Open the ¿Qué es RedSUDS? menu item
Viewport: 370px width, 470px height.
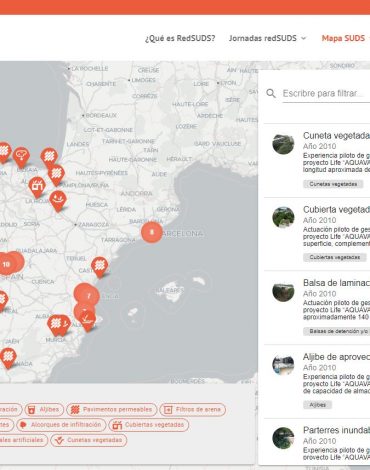point(180,38)
